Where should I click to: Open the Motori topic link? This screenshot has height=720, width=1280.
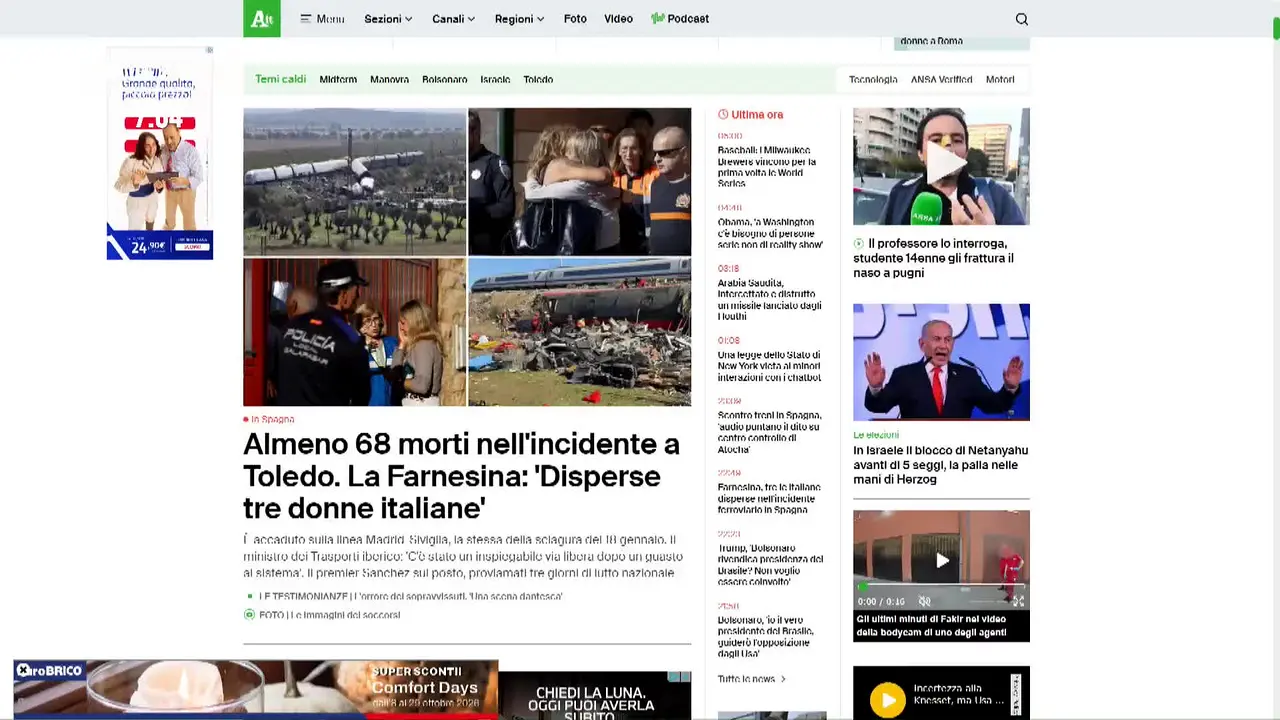[x=1000, y=79]
